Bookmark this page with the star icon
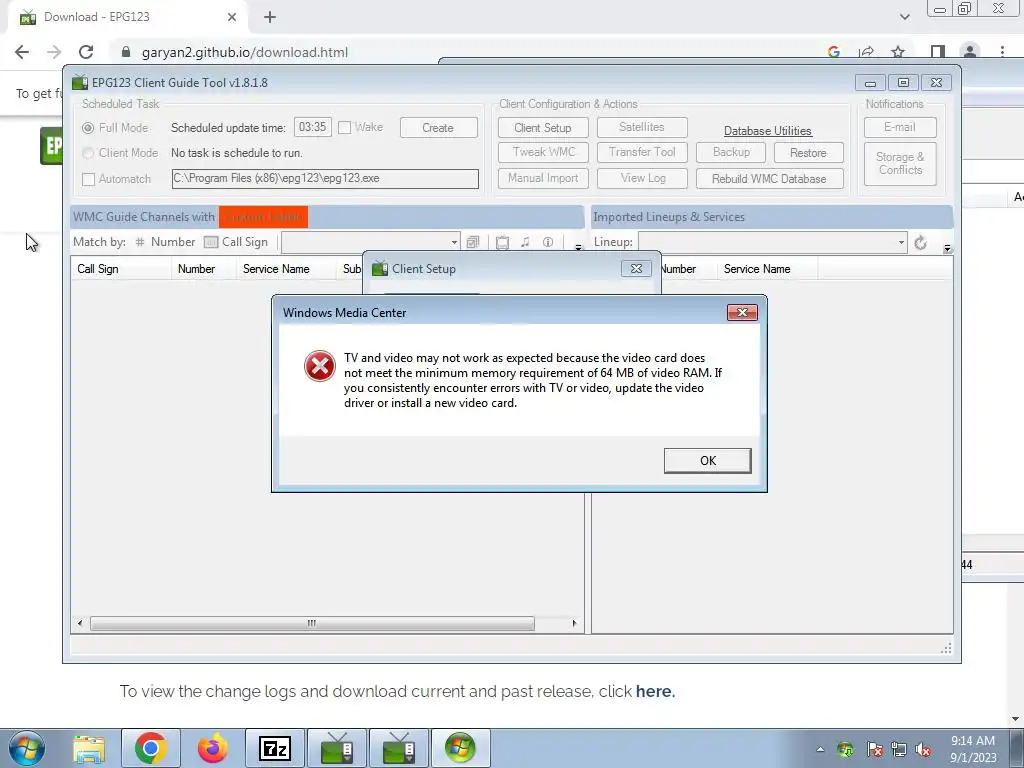The width and height of the screenshot is (1024, 768). click(x=899, y=52)
